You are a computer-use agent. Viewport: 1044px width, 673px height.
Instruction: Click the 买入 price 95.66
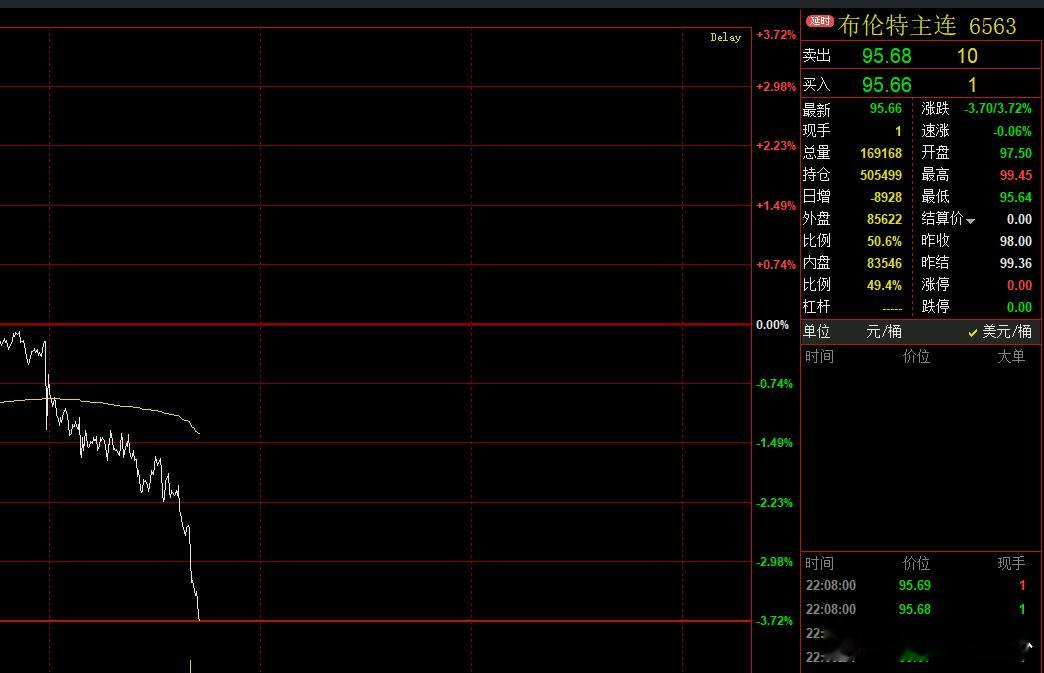tap(886, 85)
